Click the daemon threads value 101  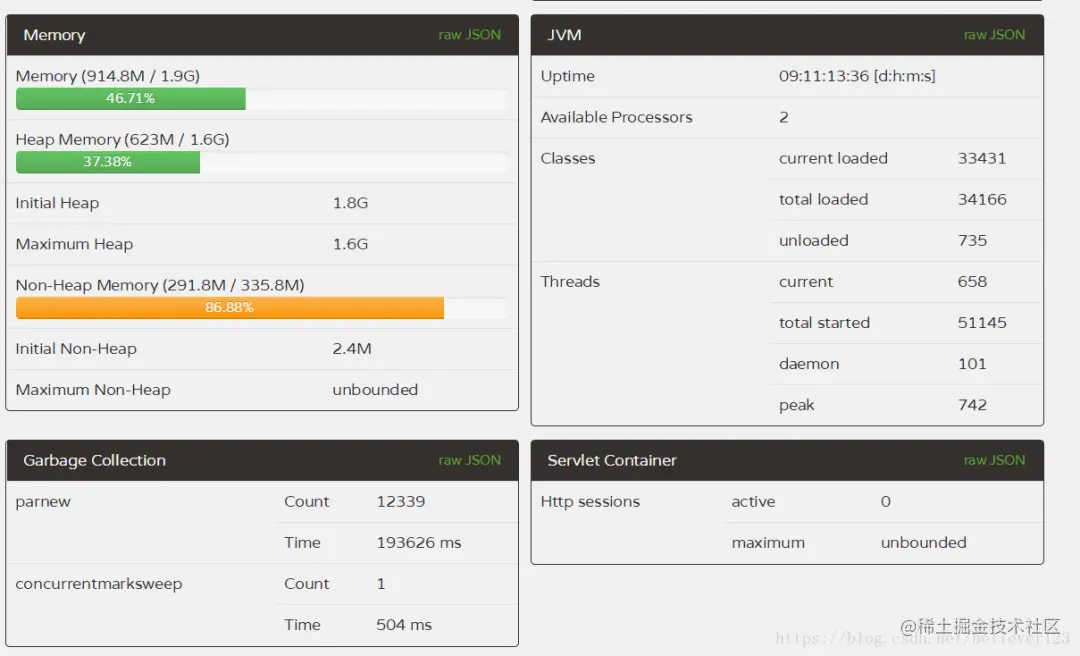coord(973,364)
